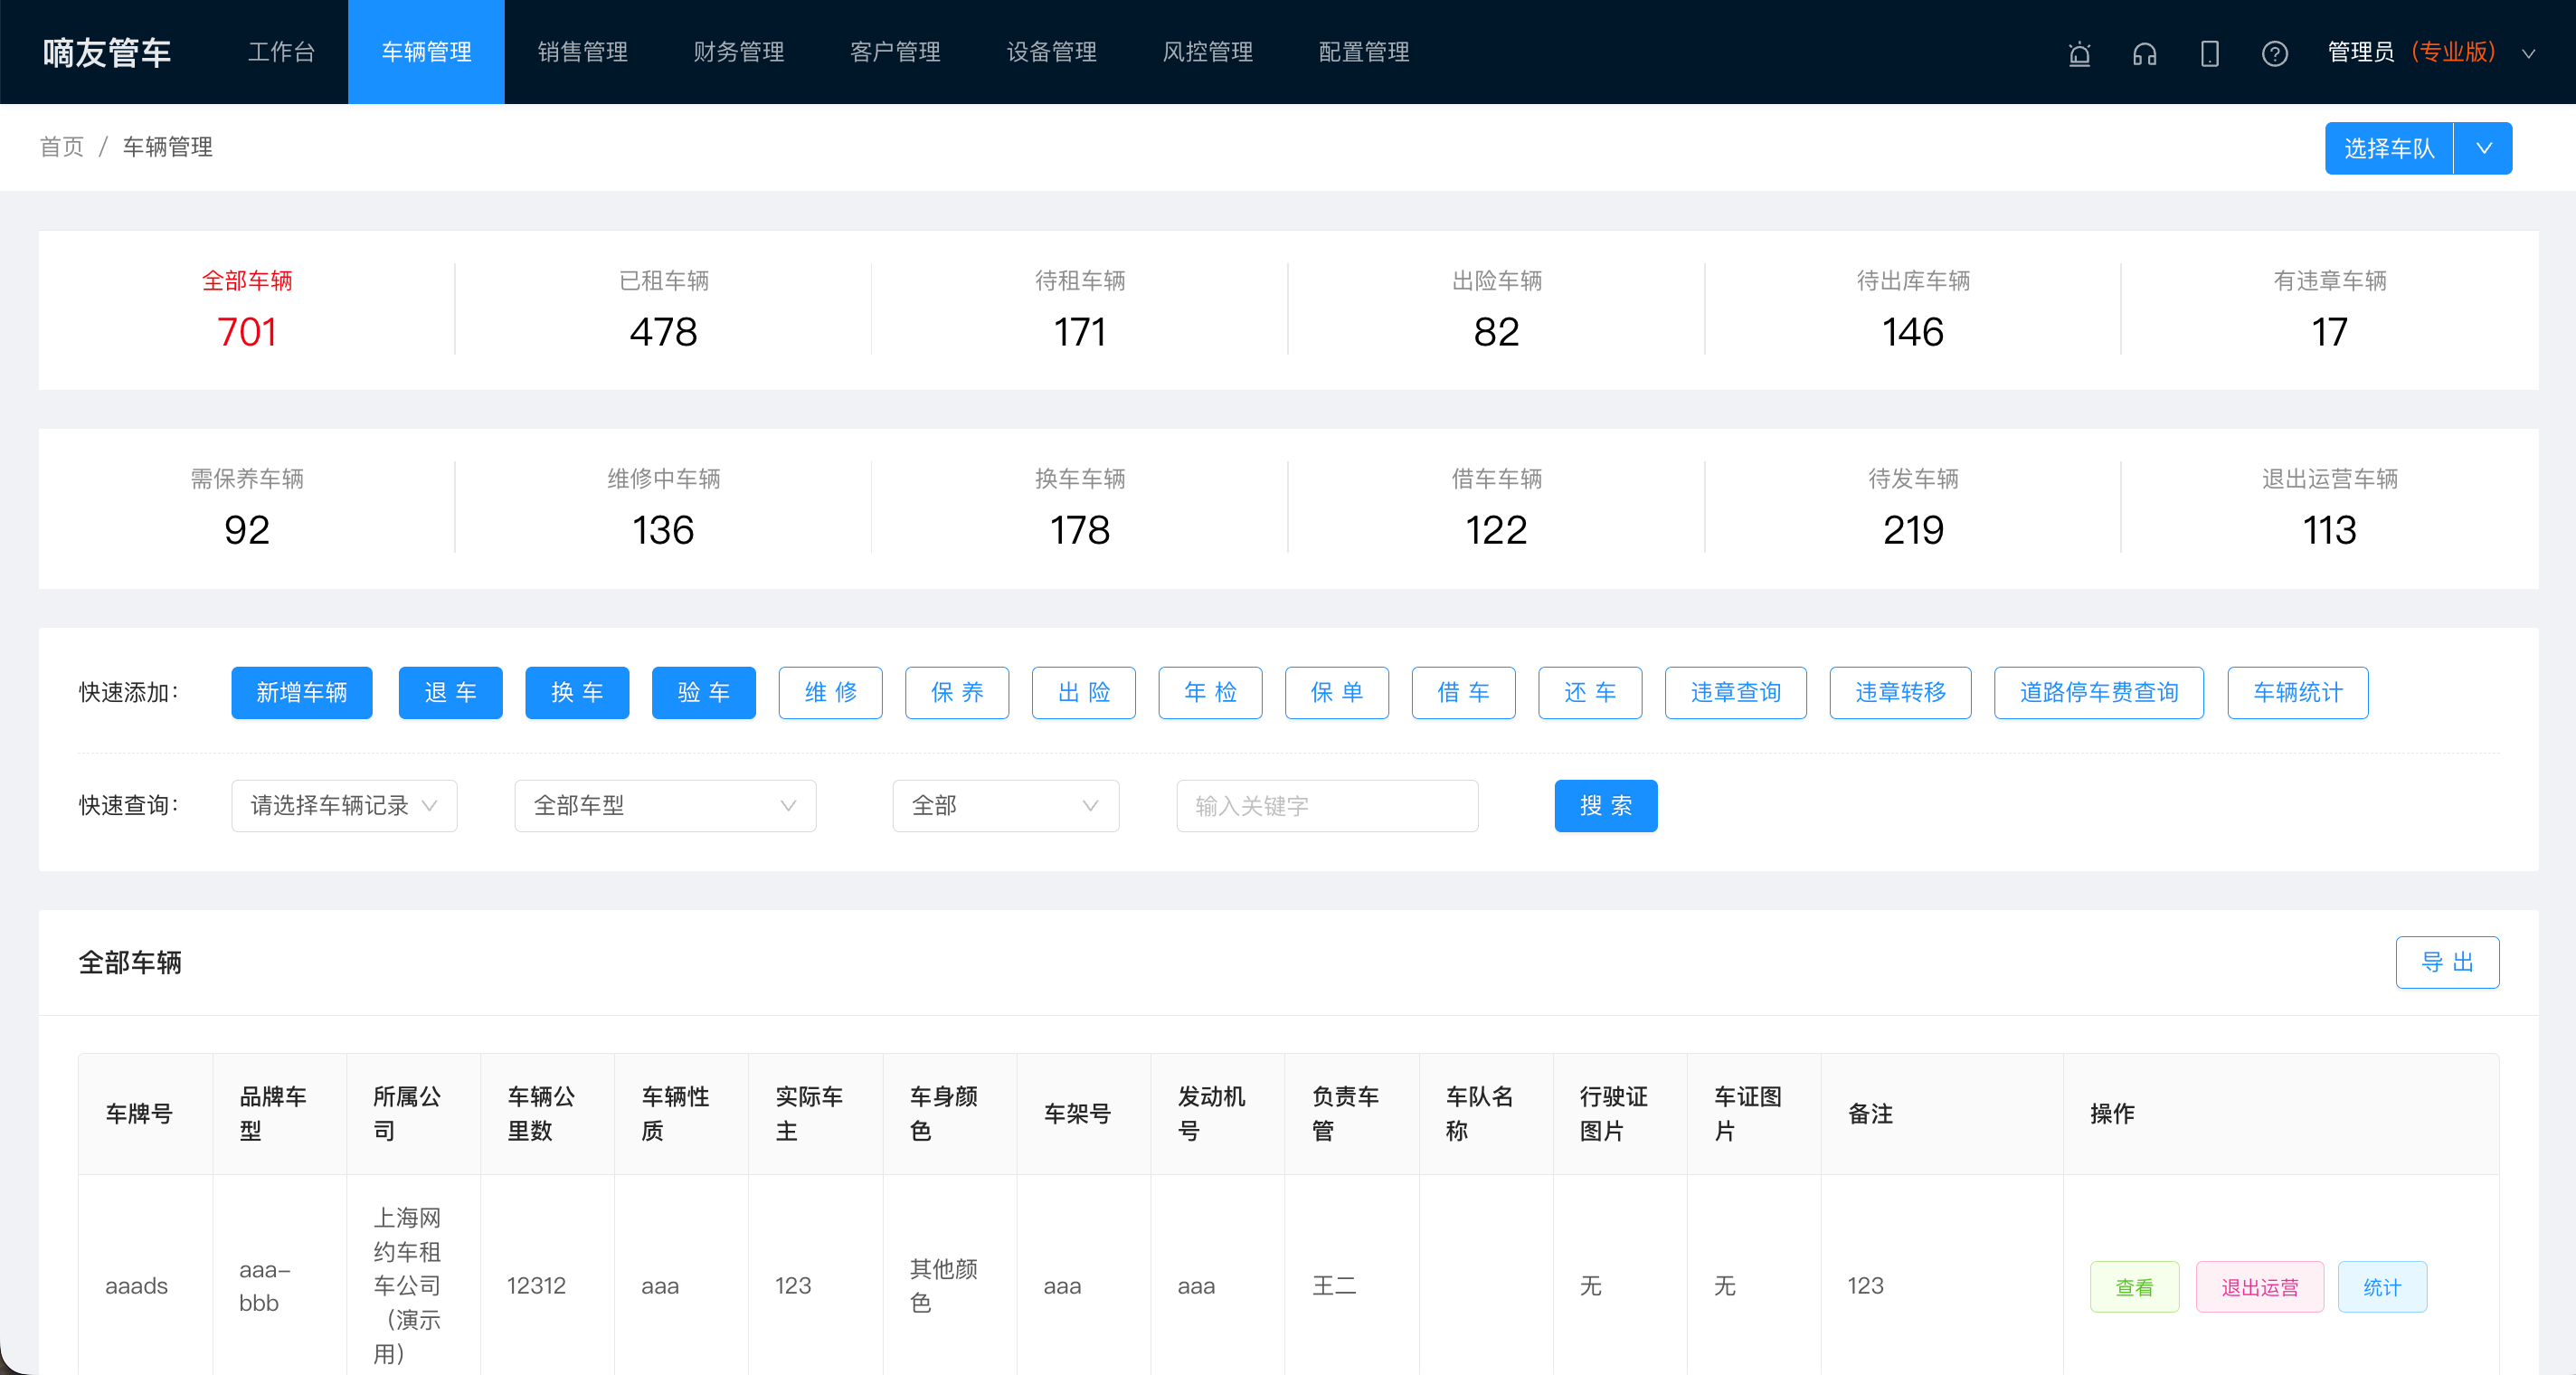2576x1375 pixels.
Task: Click 新增车辆 button
Action: [x=301, y=692]
